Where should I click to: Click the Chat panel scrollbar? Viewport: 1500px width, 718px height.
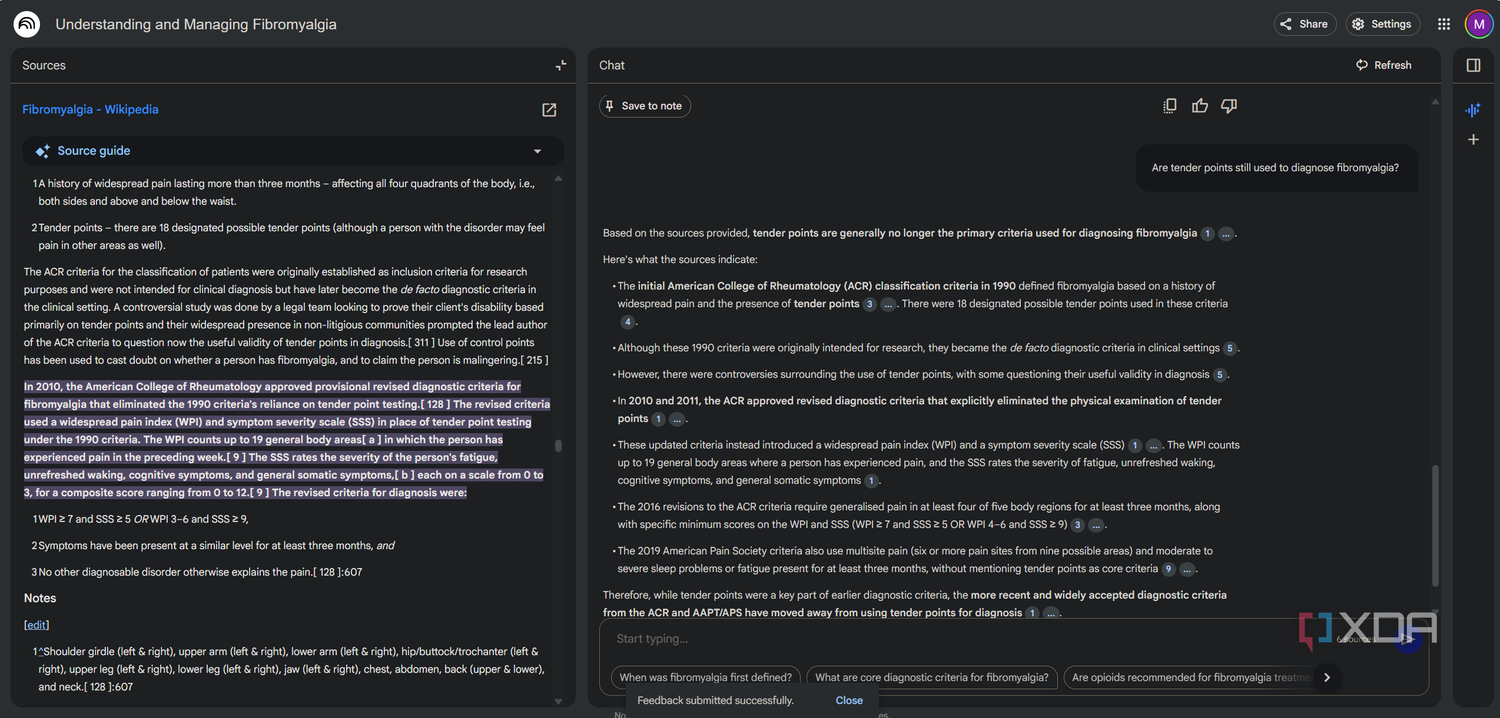(1436, 525)
